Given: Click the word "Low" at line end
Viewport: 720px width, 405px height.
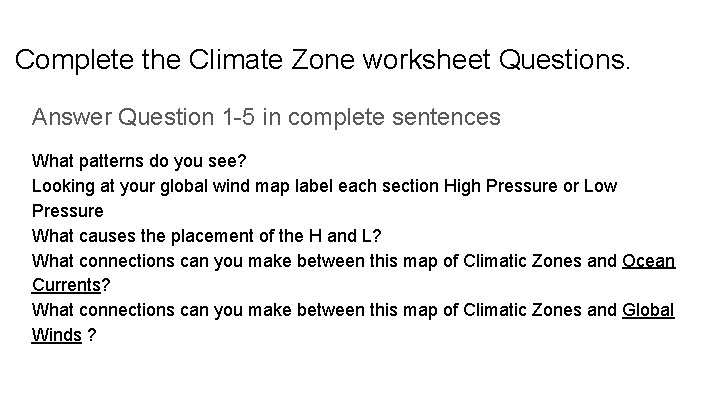Looking at the screenshot, I should pos(600,186).
